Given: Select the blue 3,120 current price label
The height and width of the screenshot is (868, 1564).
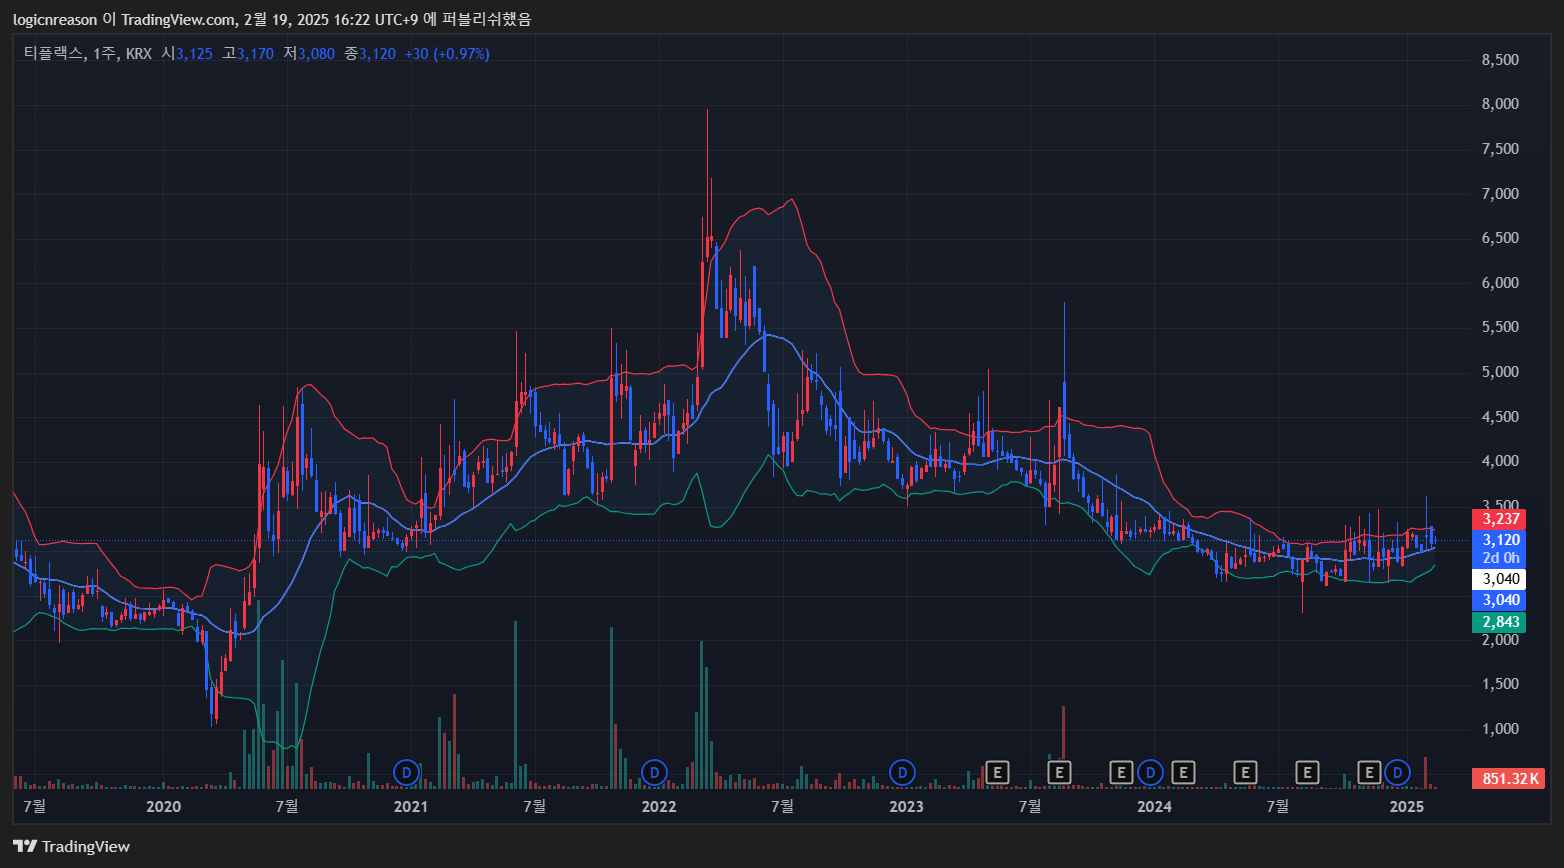Looking at the screenshot, I should 1499,540.
